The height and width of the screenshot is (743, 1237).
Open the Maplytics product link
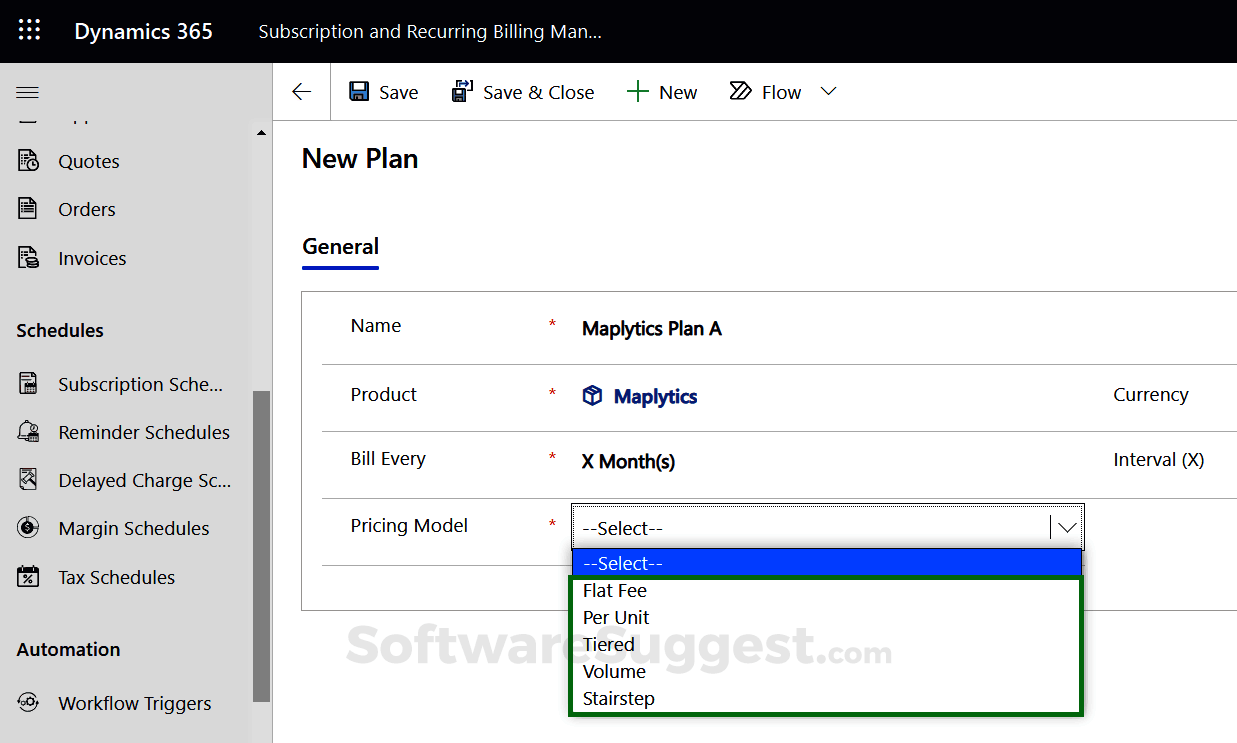tap(655, 396)
